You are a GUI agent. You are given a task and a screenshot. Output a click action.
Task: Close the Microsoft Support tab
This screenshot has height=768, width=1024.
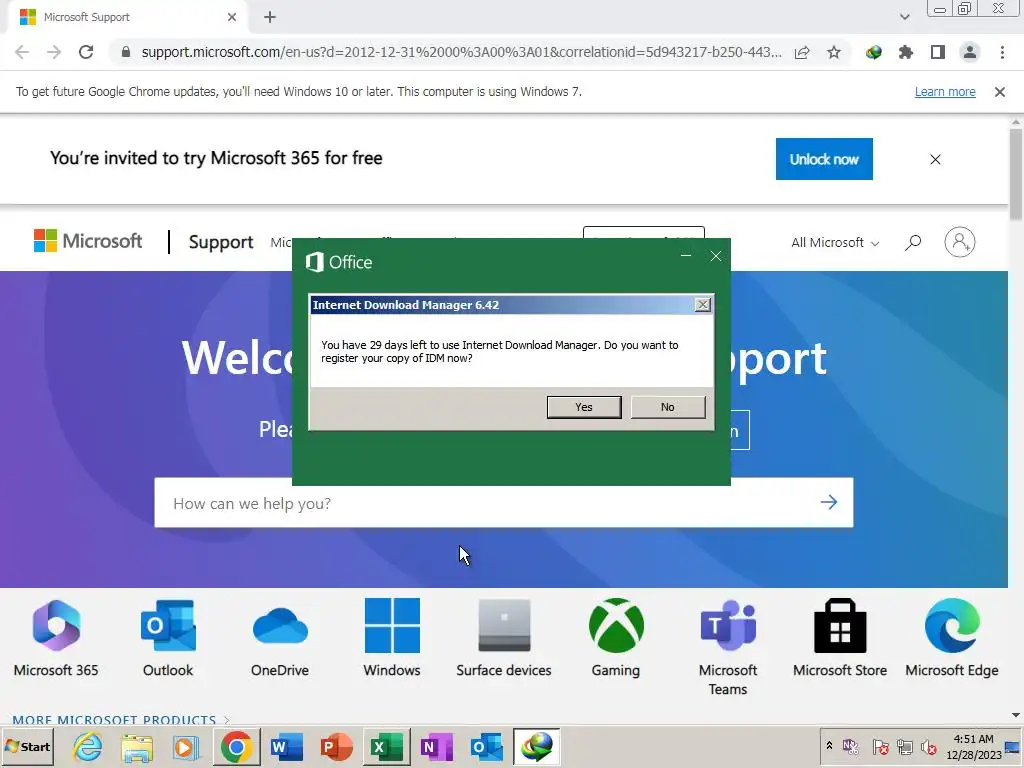pos(232,17)
